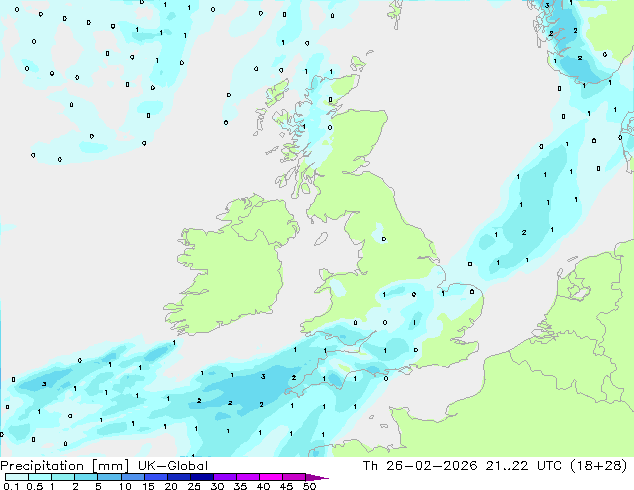
Task: Click the legend label '0.1'
Action: (x=11, y=486)
